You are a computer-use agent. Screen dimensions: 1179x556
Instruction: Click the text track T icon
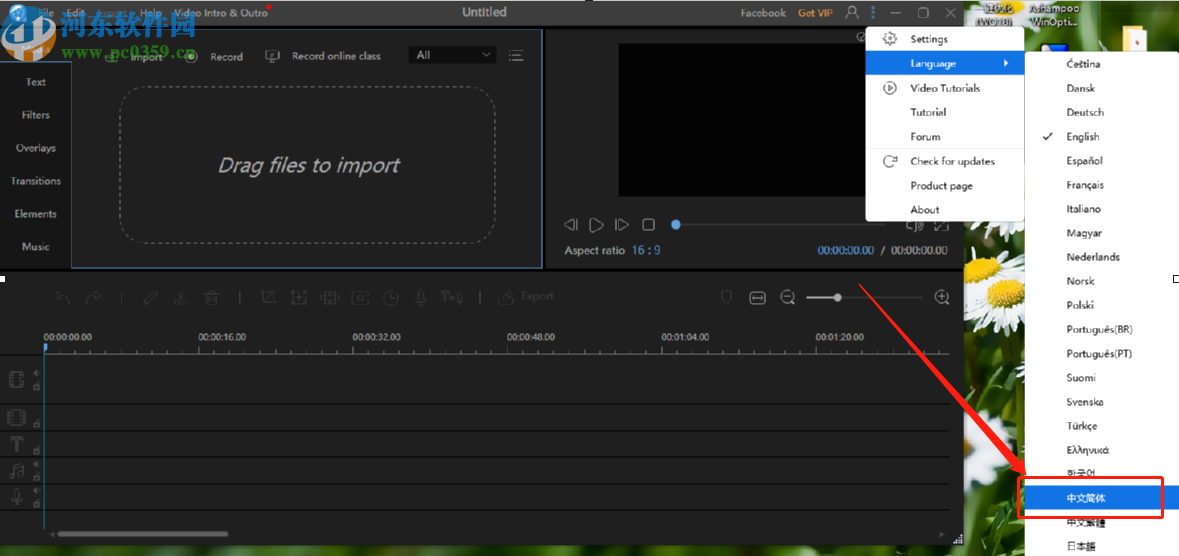click(17, 443)
